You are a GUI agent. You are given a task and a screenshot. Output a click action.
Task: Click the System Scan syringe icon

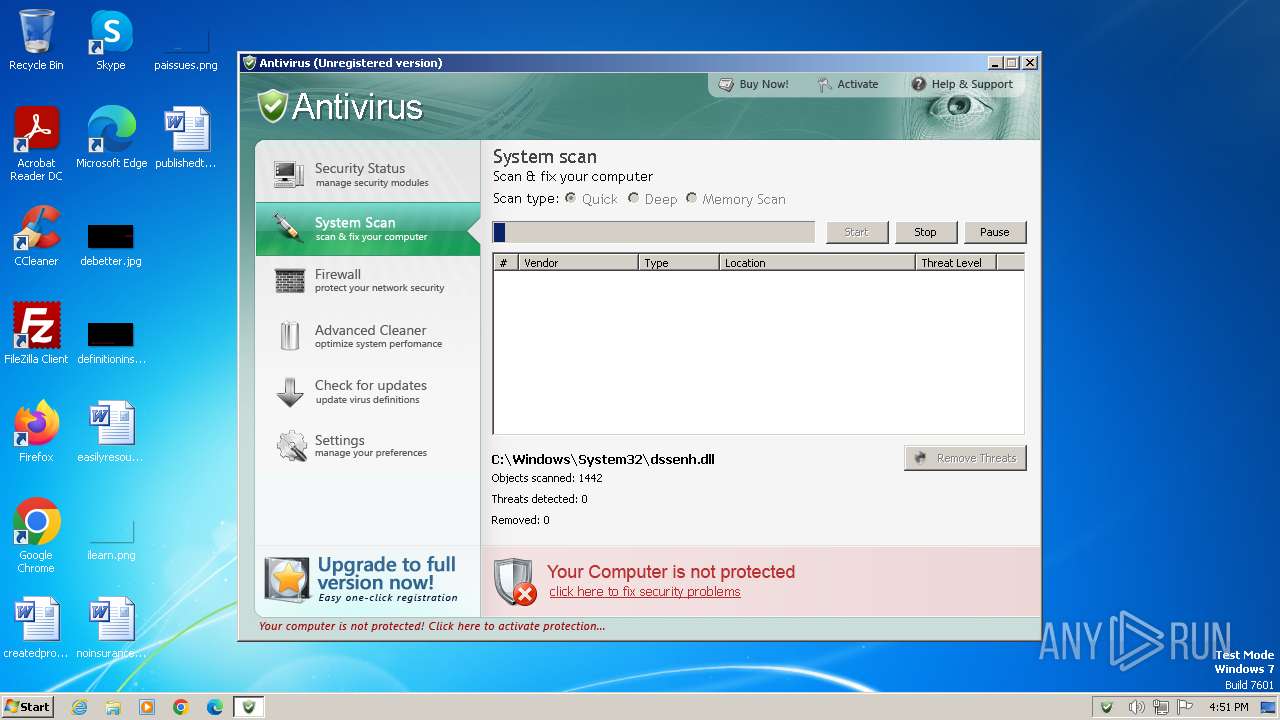(289, 228)
